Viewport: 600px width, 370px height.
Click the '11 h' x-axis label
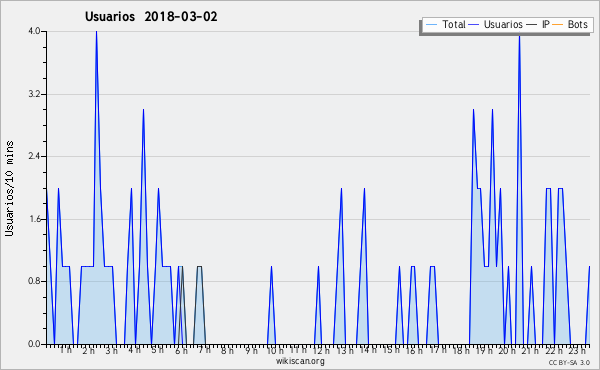(298, 350)
